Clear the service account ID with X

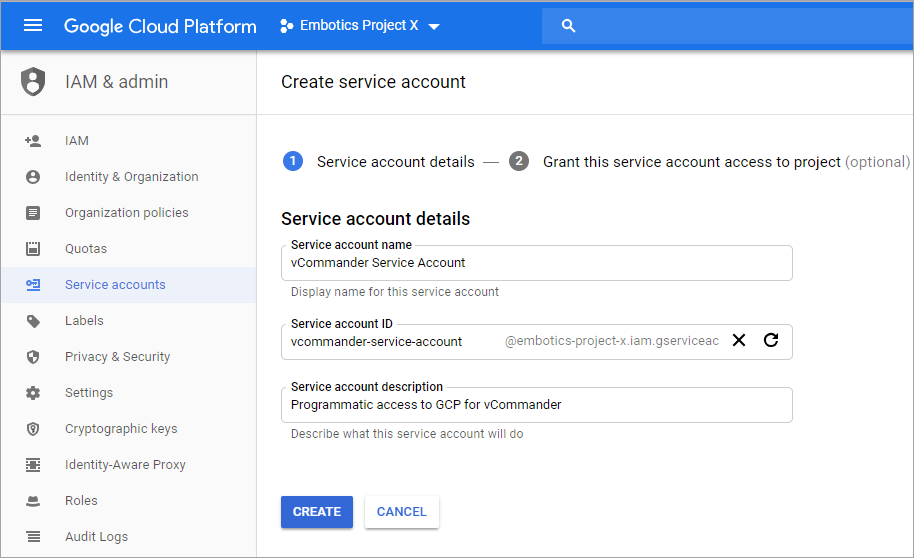click(x=739, y=341)
